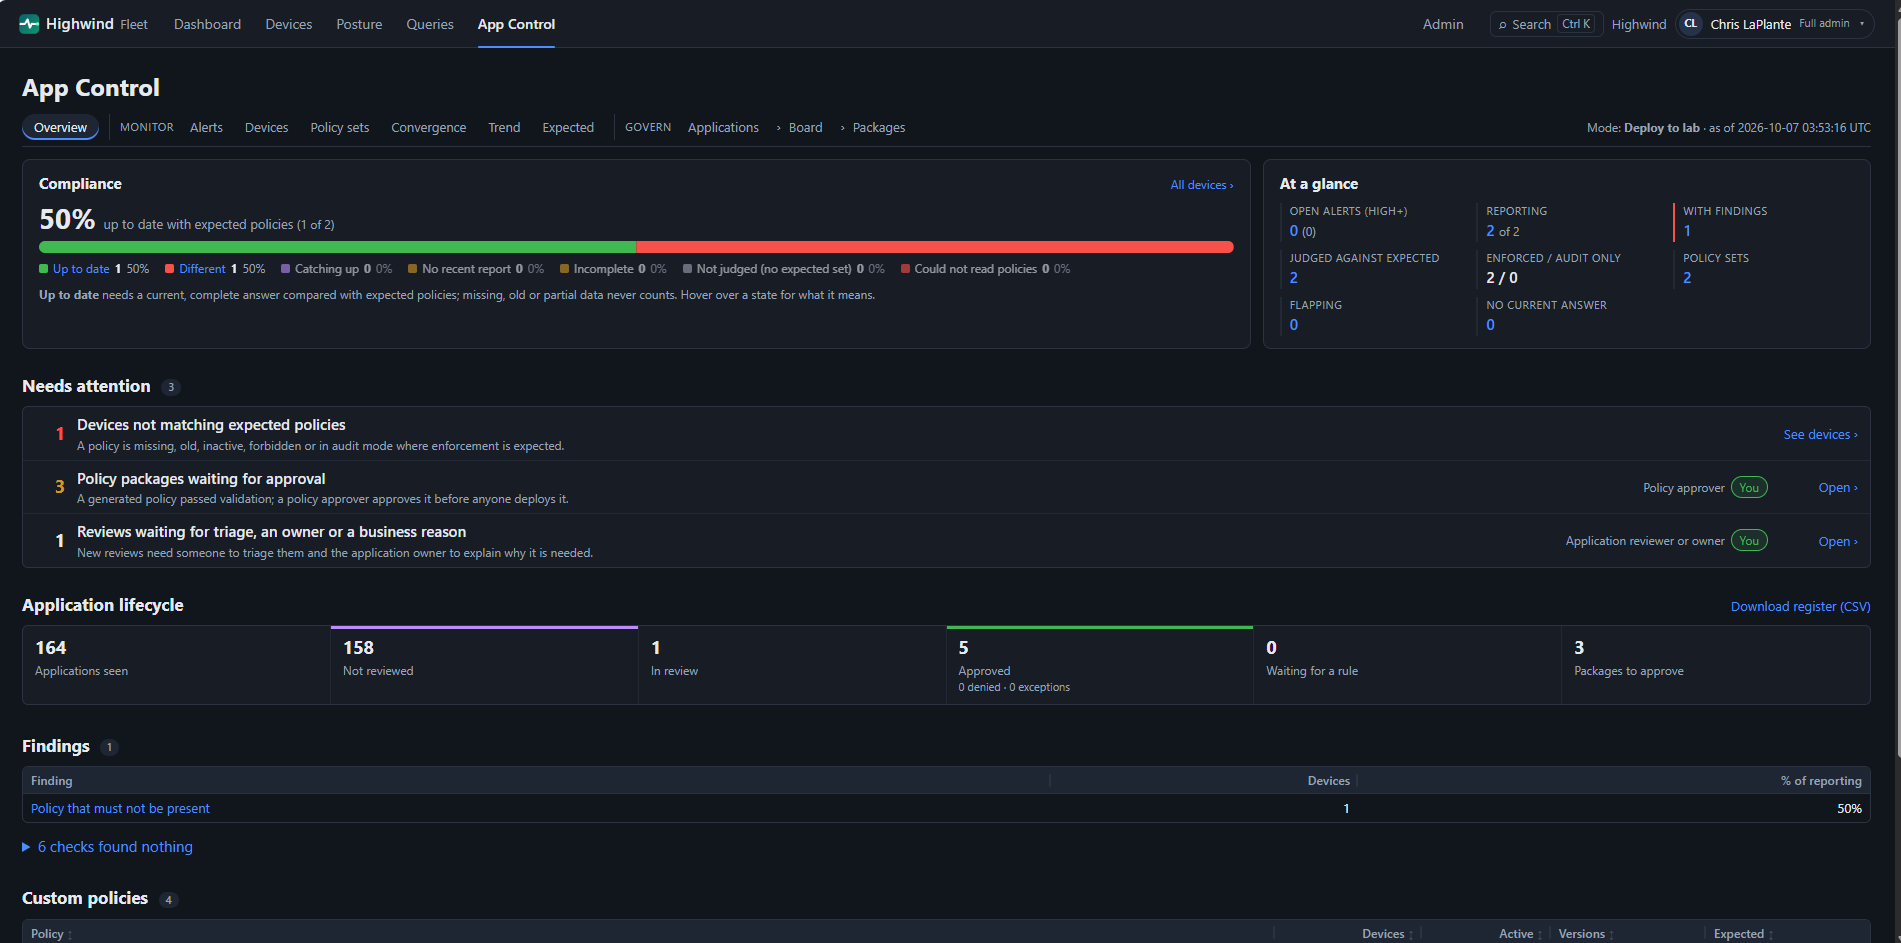The image size is (1901, 943).
Task: Click the CL user avatar
Action: (1690, 24)
